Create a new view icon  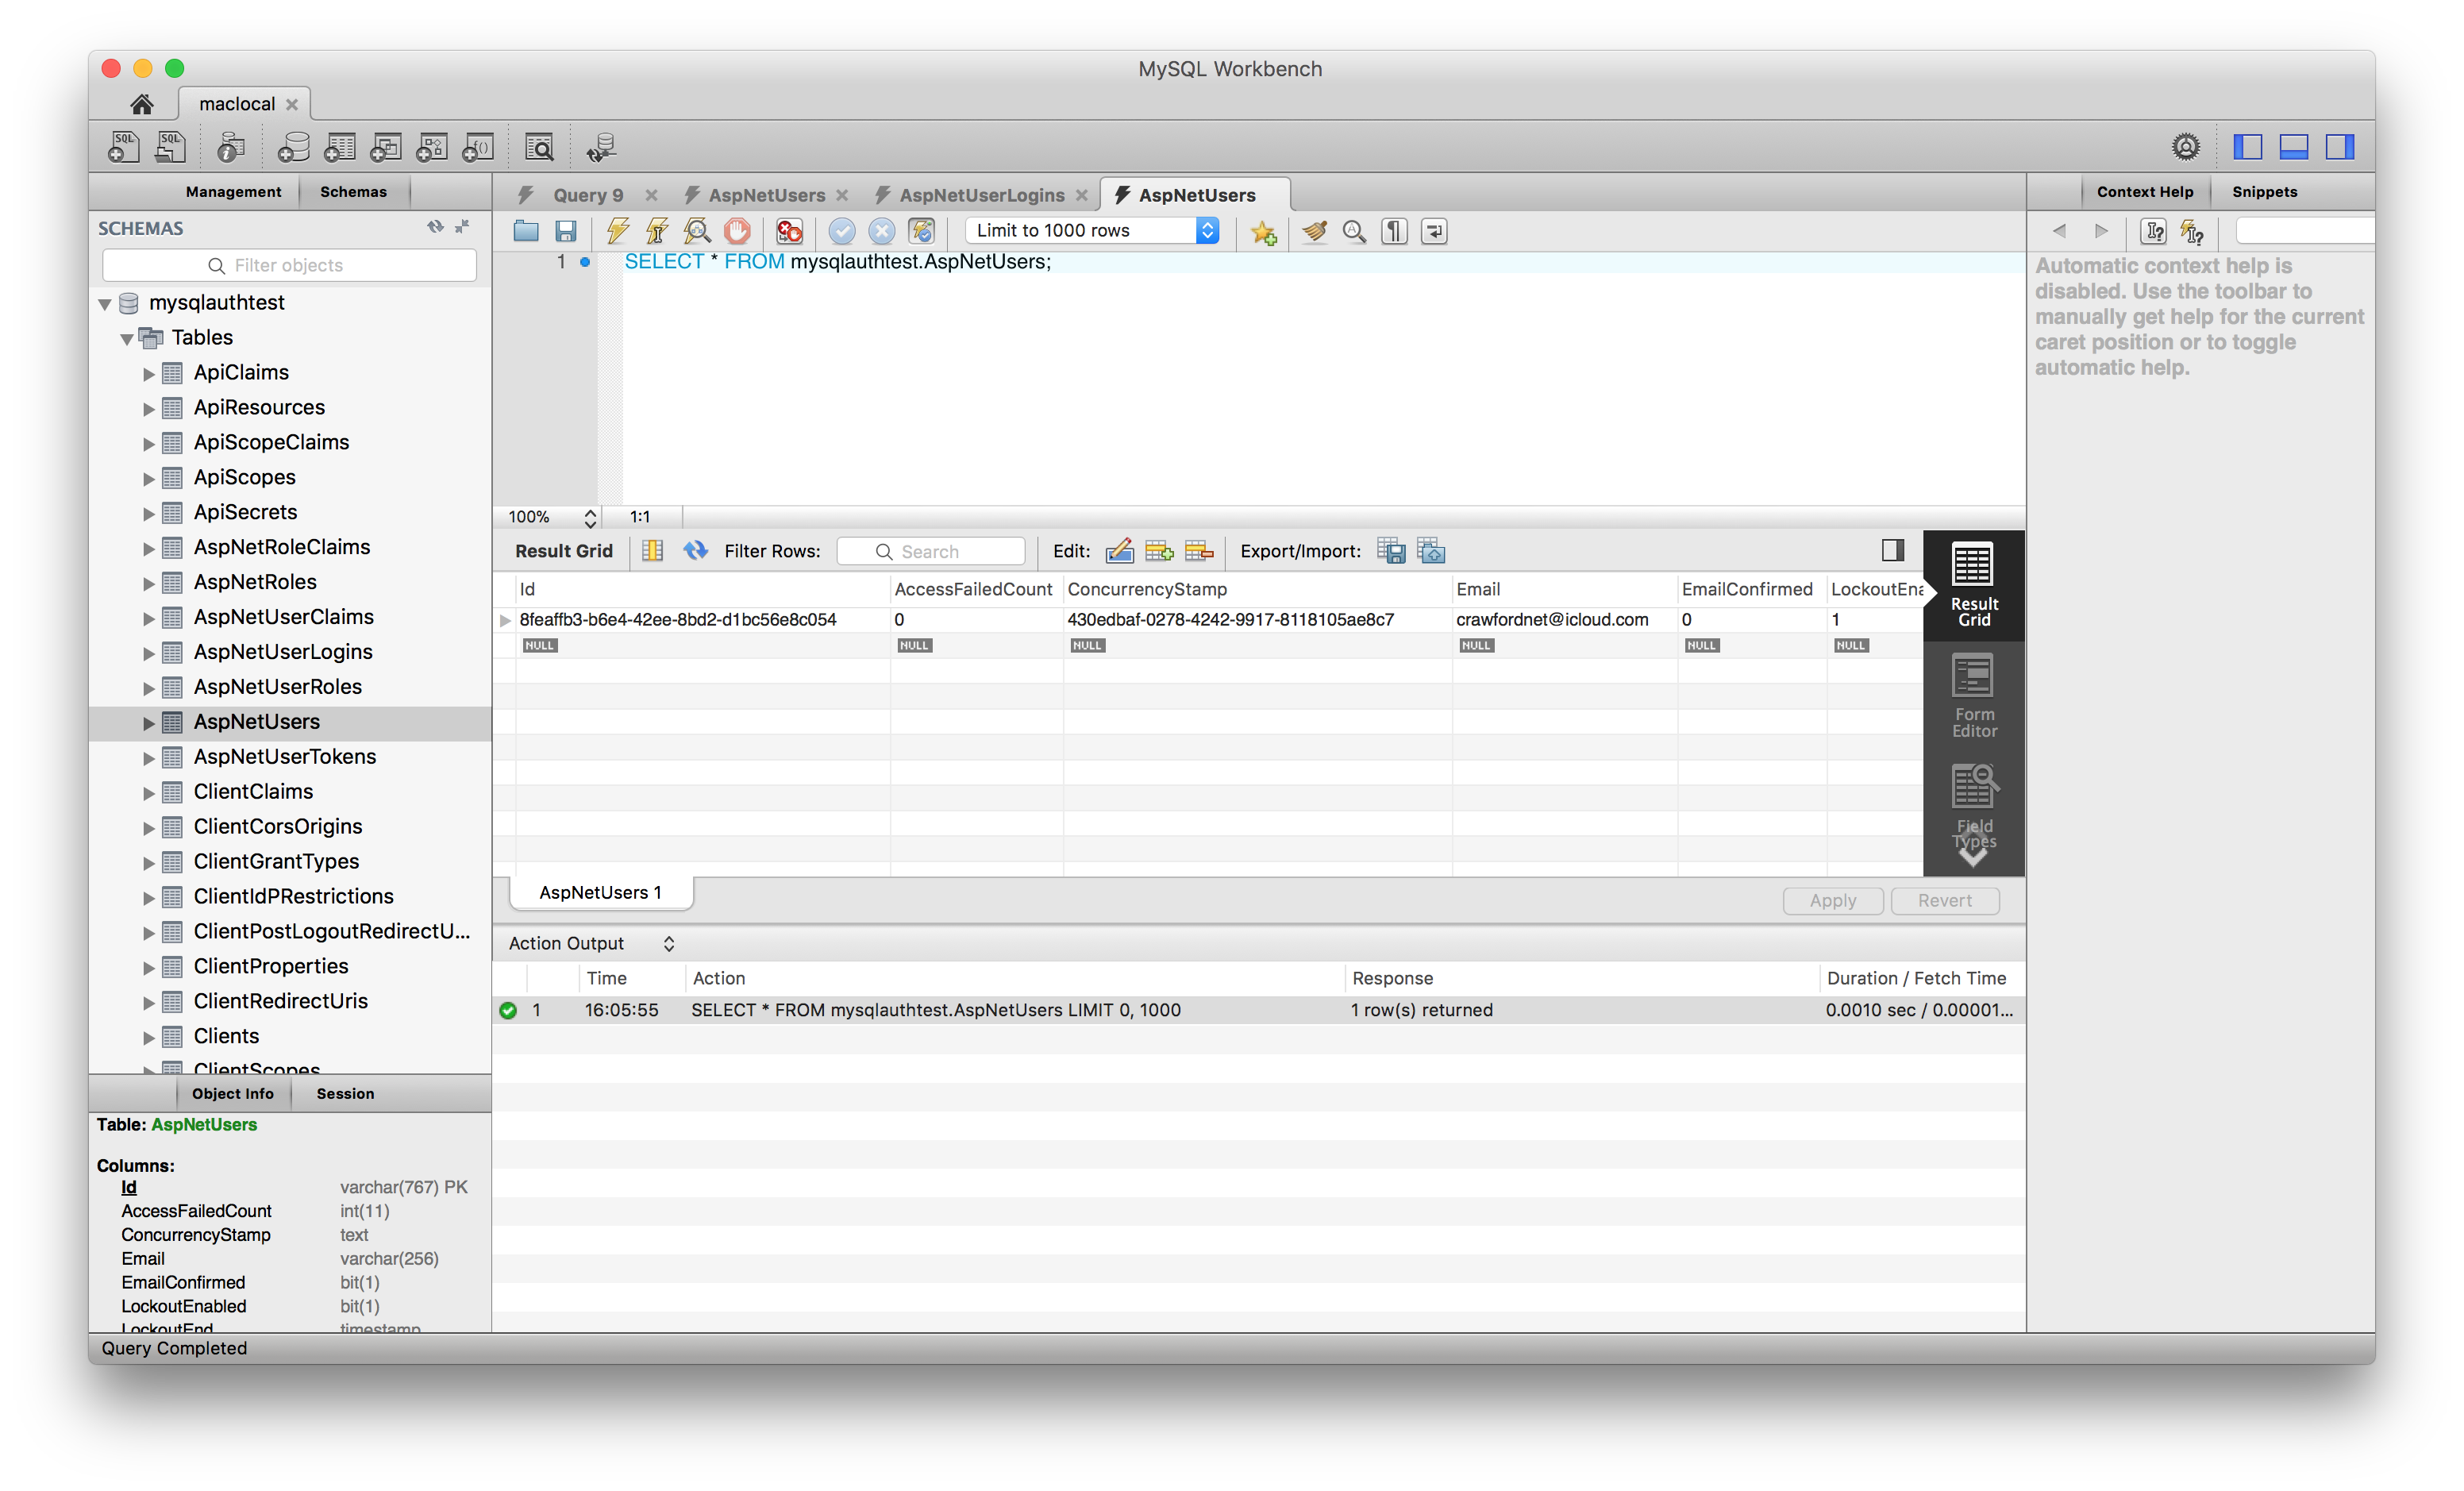pyautogui.click(x=385, y=147)
